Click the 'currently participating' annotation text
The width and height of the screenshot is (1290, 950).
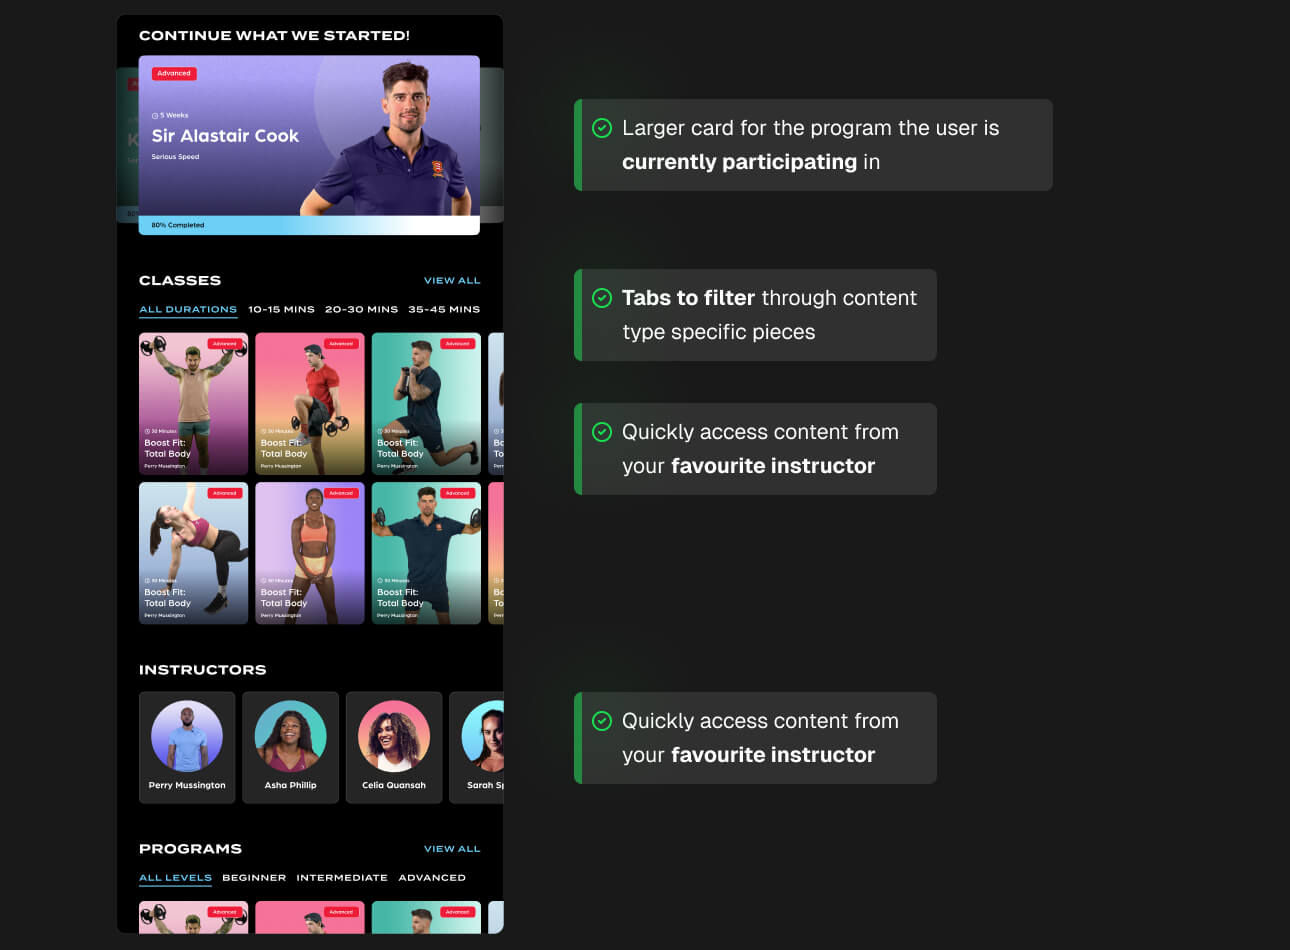(739, 162)
